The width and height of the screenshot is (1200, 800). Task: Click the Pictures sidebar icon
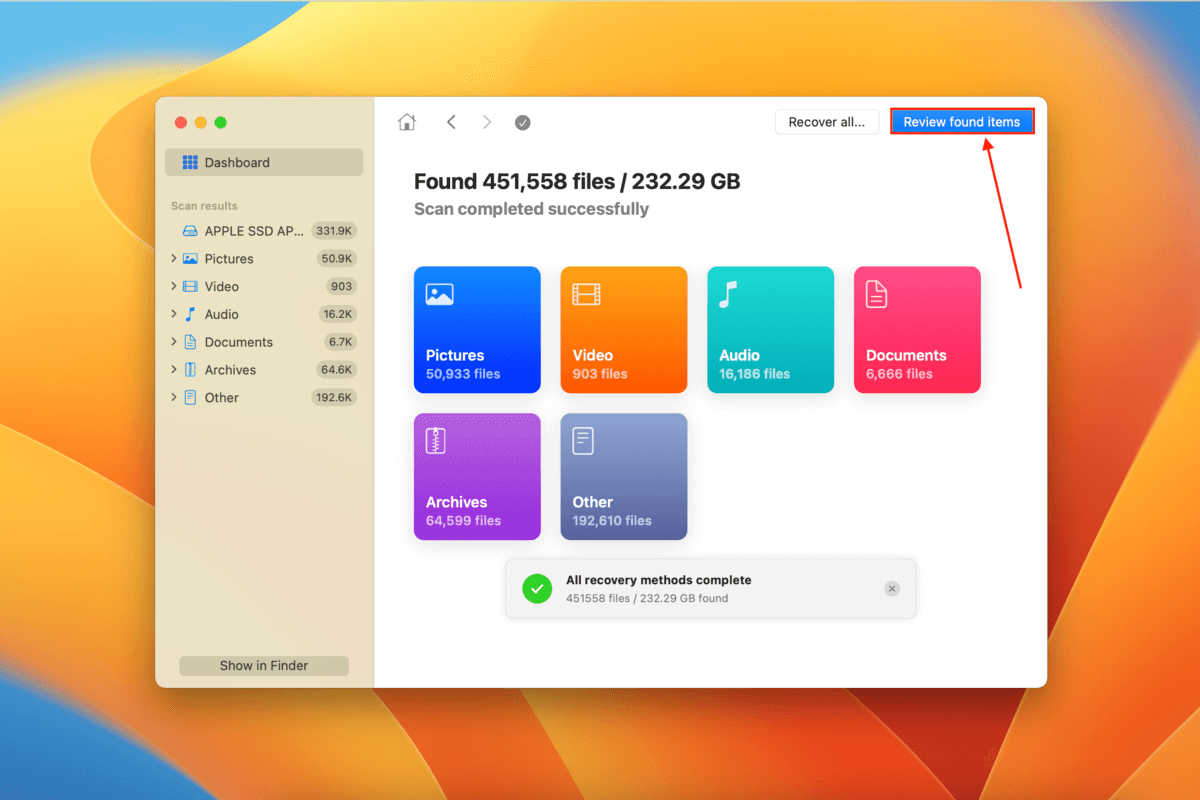click(x=190, y=259)
